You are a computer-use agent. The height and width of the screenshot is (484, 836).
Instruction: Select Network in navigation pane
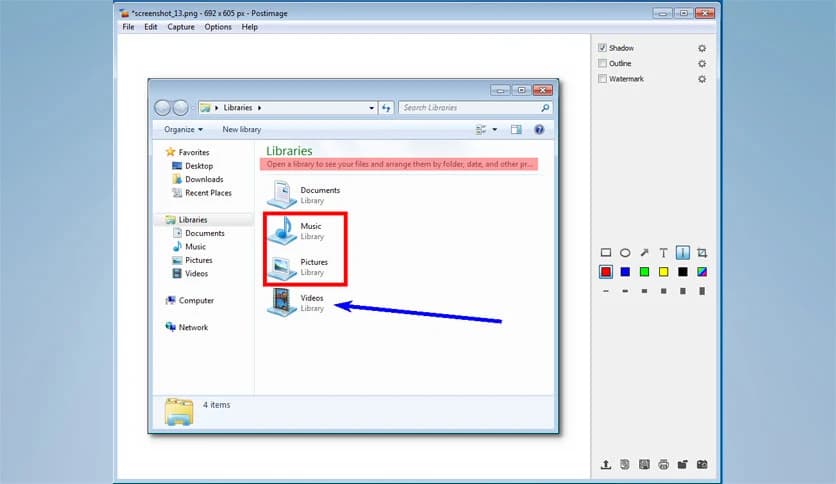pyautogui.click(x=187, y=327)
